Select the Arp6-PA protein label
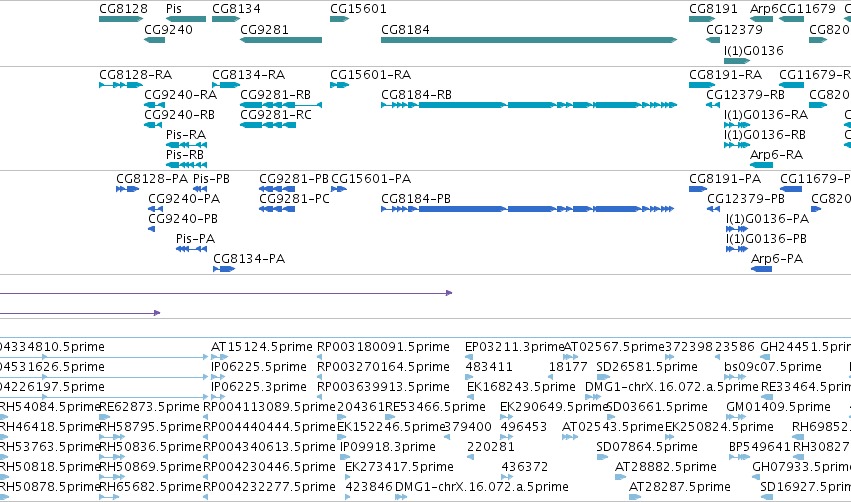The width and height of the screenshot is (851, 502). click(777, 259)
